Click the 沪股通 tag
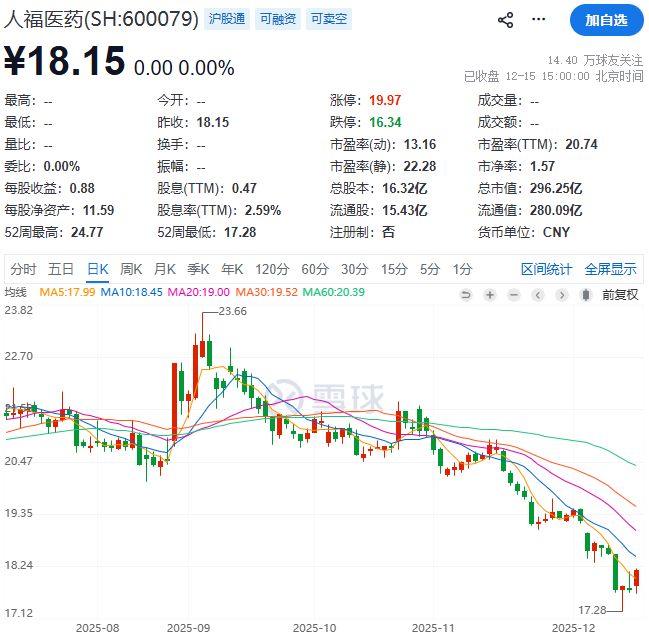 227,19
